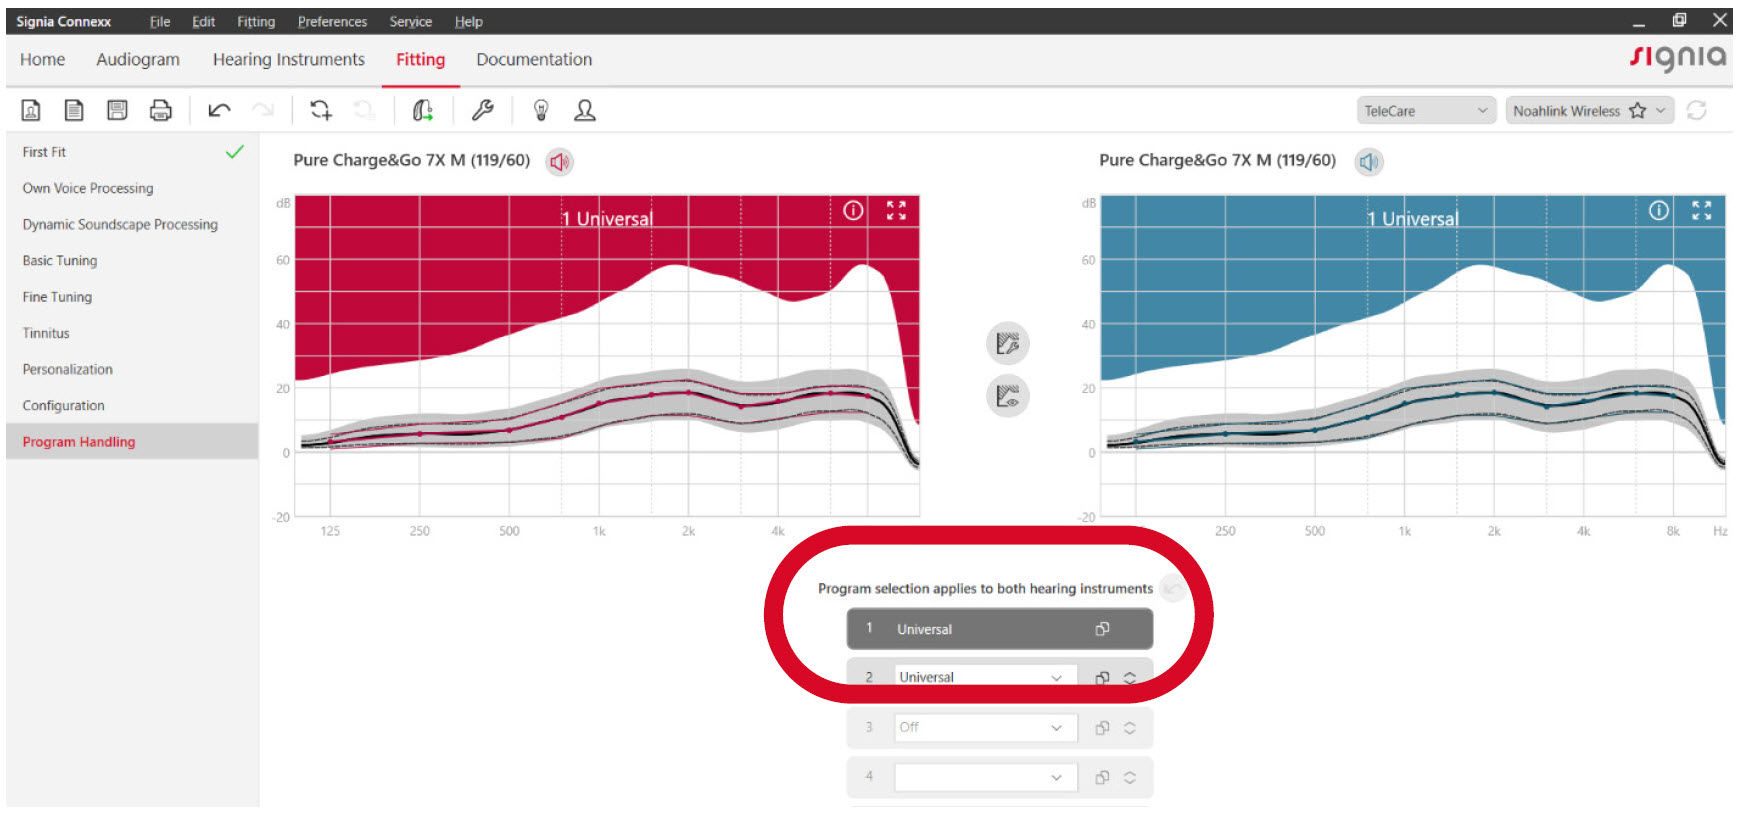The width and height of the screenshot is (1755, 823).
Task: Open the Preferences menu
Action: (332, 21)
